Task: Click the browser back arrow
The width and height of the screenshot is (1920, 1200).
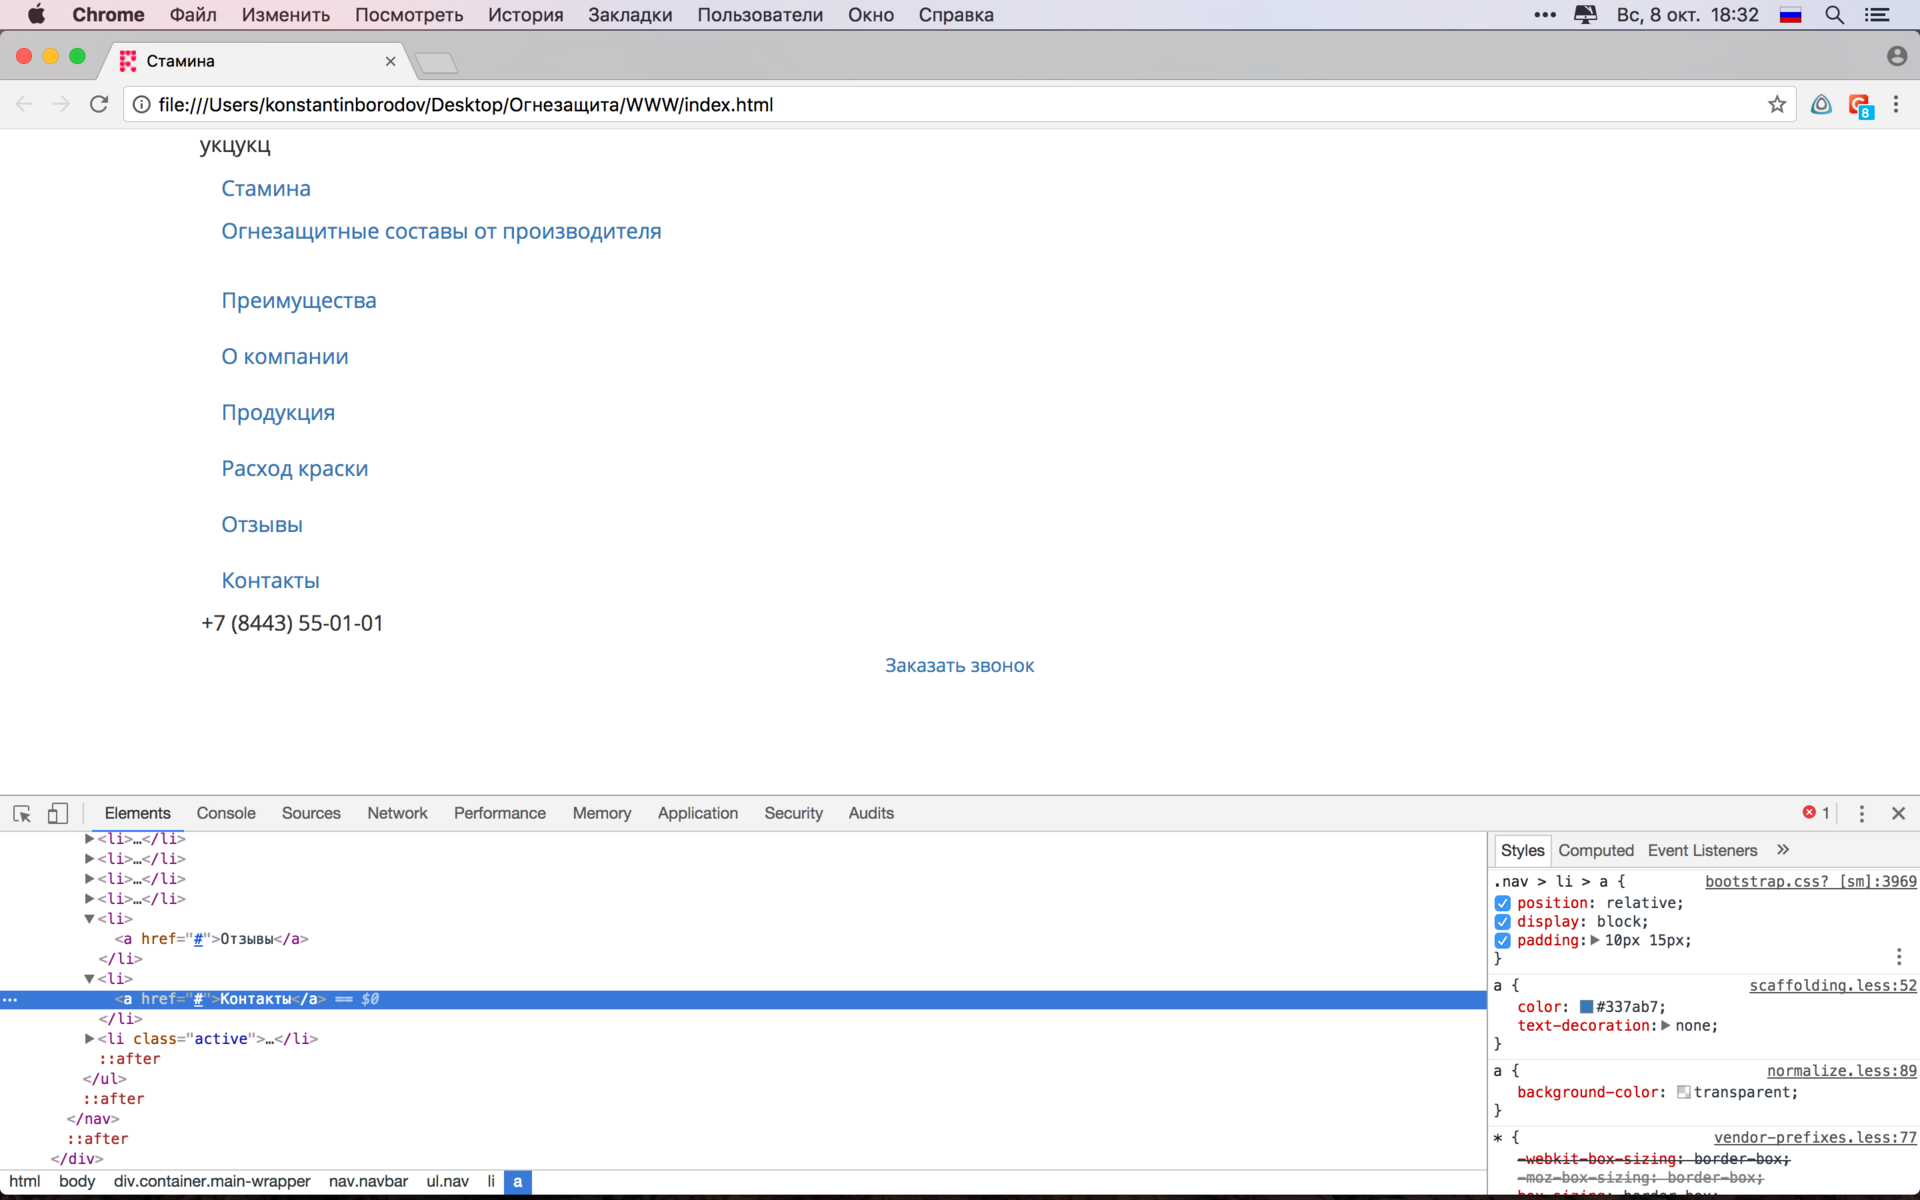Action: (x=24, y=104)
